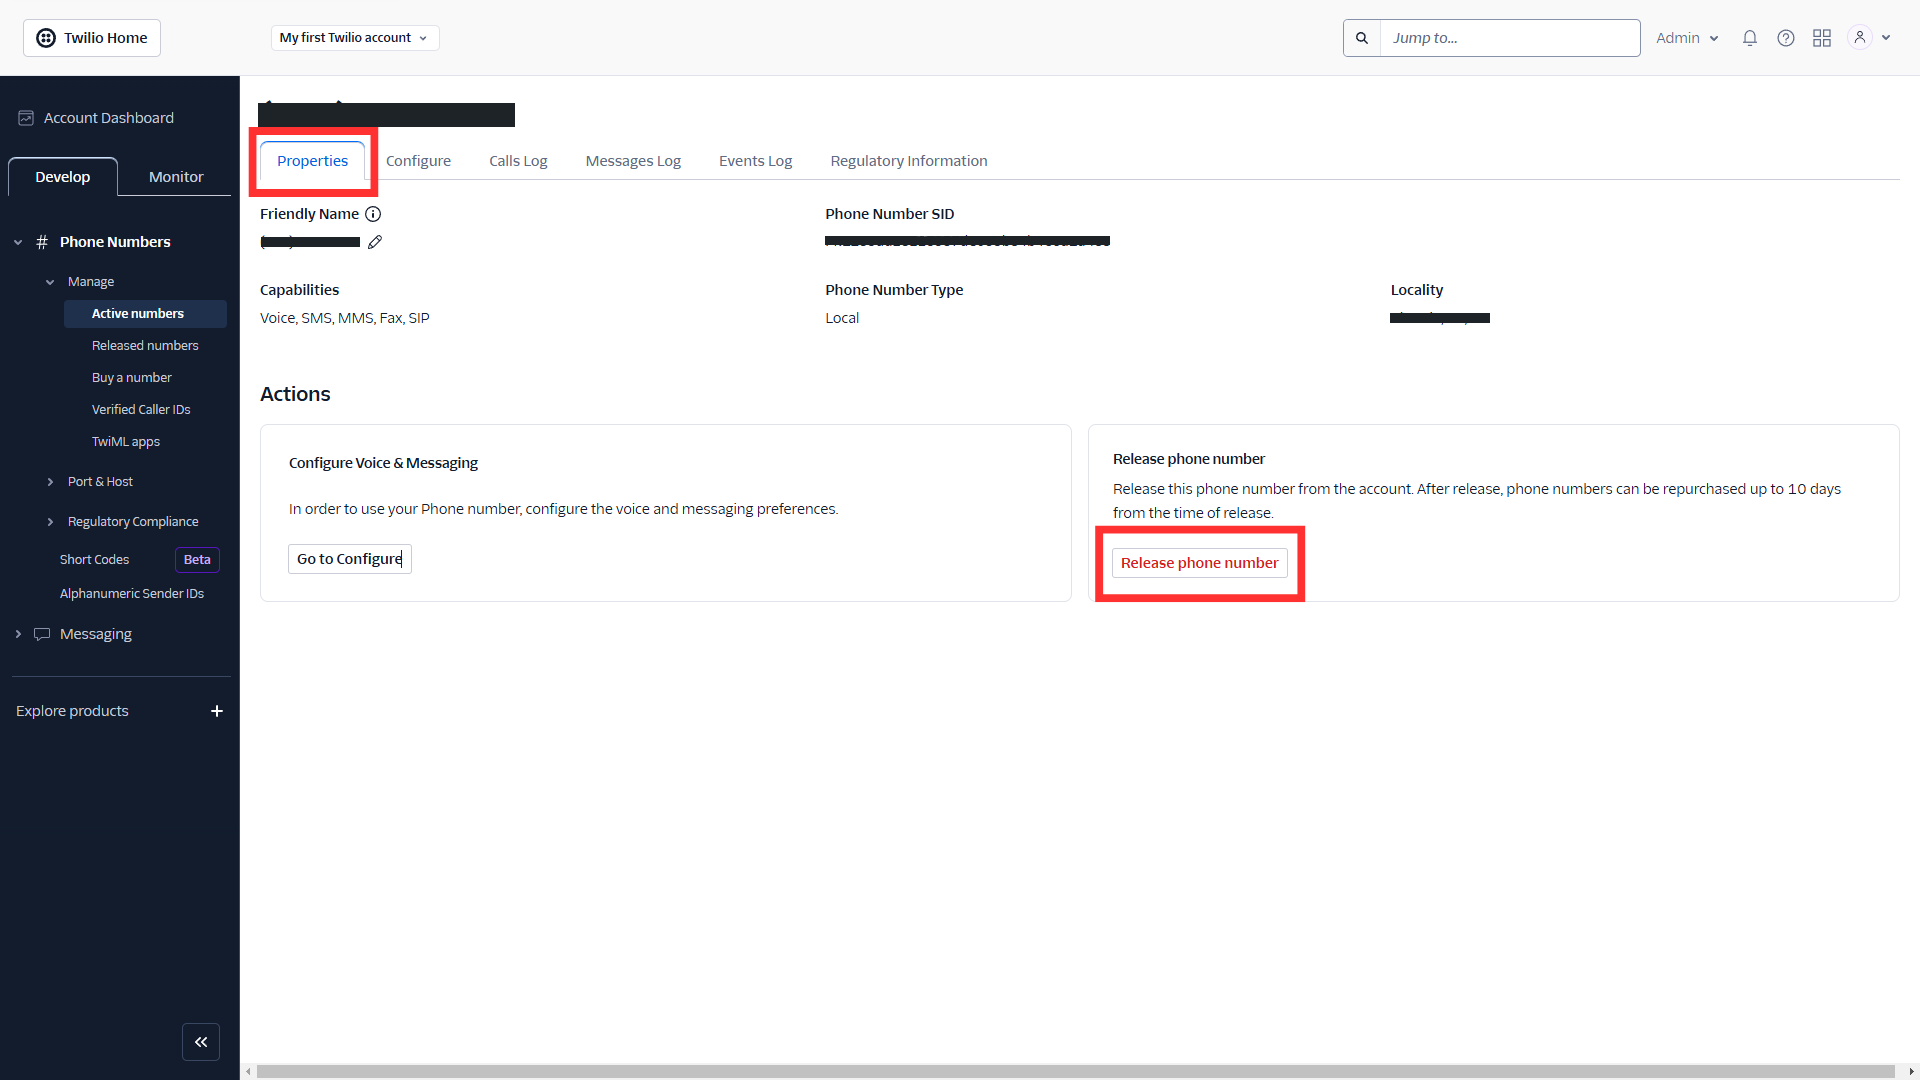
Task: Click the Release phone number button
Action: coord(1199,563)
